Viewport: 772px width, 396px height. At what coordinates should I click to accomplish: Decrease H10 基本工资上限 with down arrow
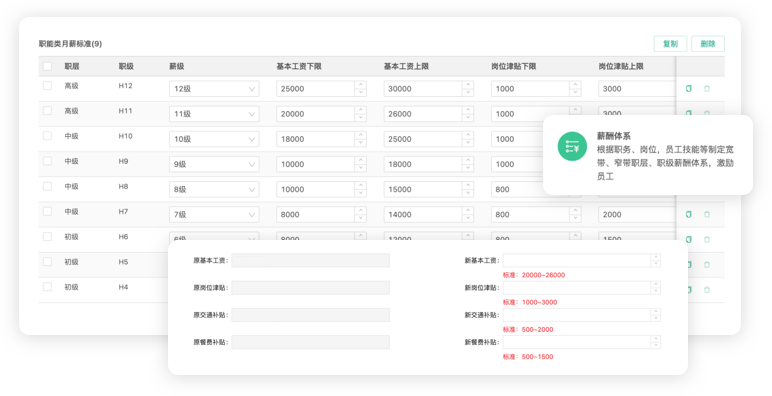(x=468, y=143)
